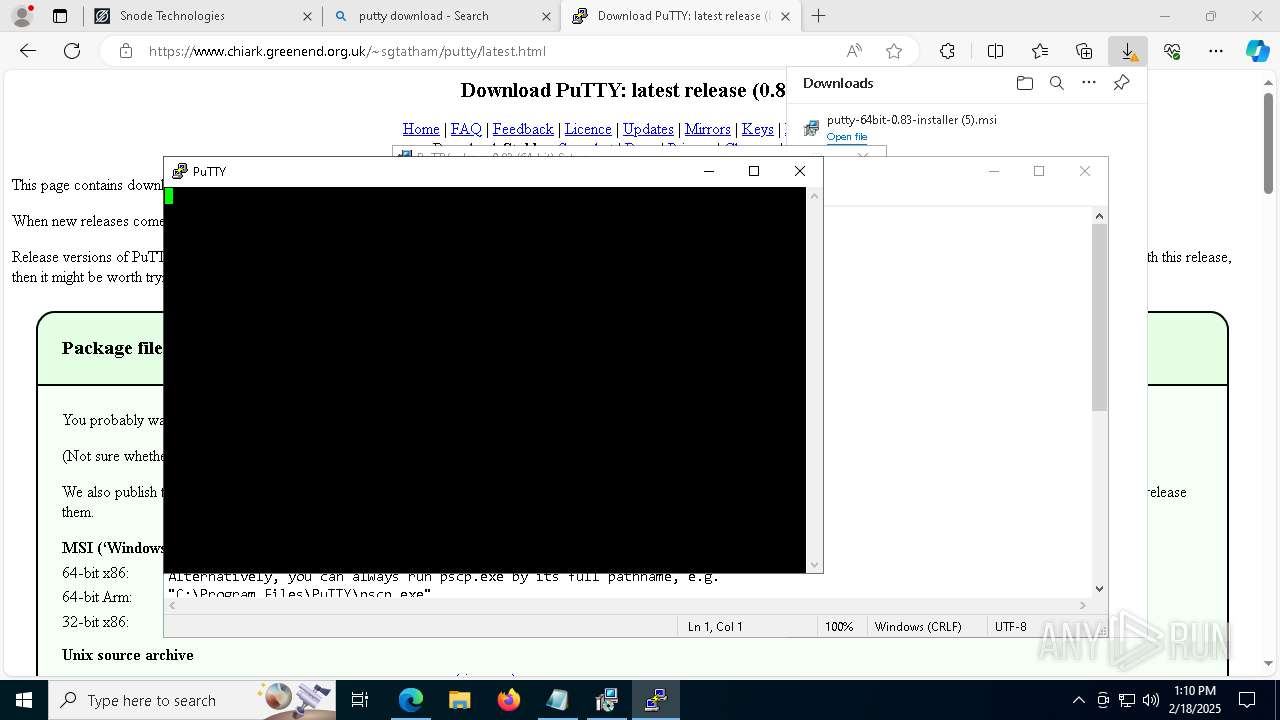Image resolution: width=1280 pixels, height=720 pixels.
Task: Go back to the previous page
Action: [28, 51]
